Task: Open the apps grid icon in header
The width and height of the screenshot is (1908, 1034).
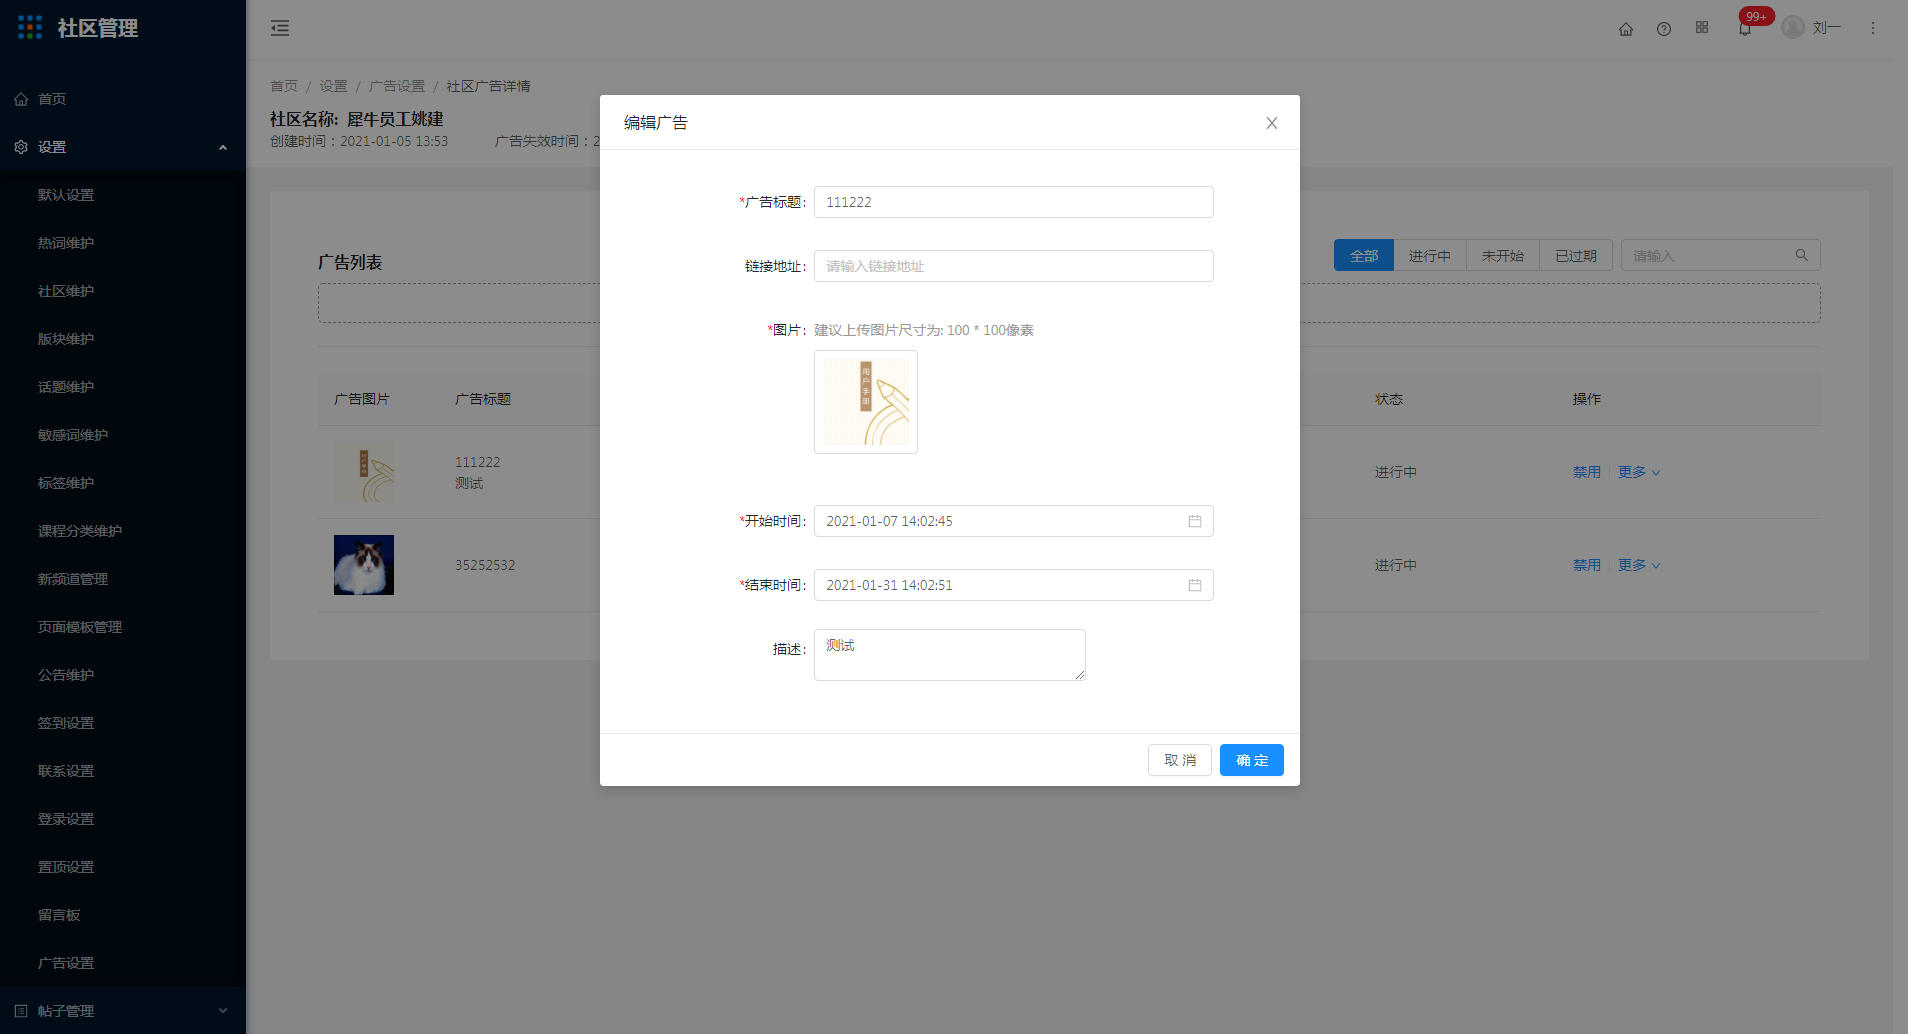Action: point(1702,28)
